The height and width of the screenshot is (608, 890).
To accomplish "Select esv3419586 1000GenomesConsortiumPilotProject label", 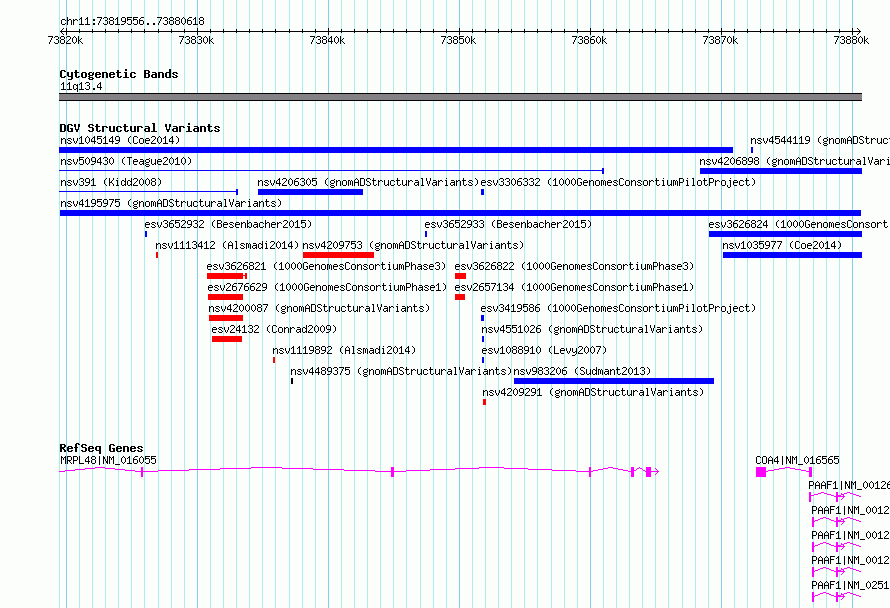I will pos(619,308).
